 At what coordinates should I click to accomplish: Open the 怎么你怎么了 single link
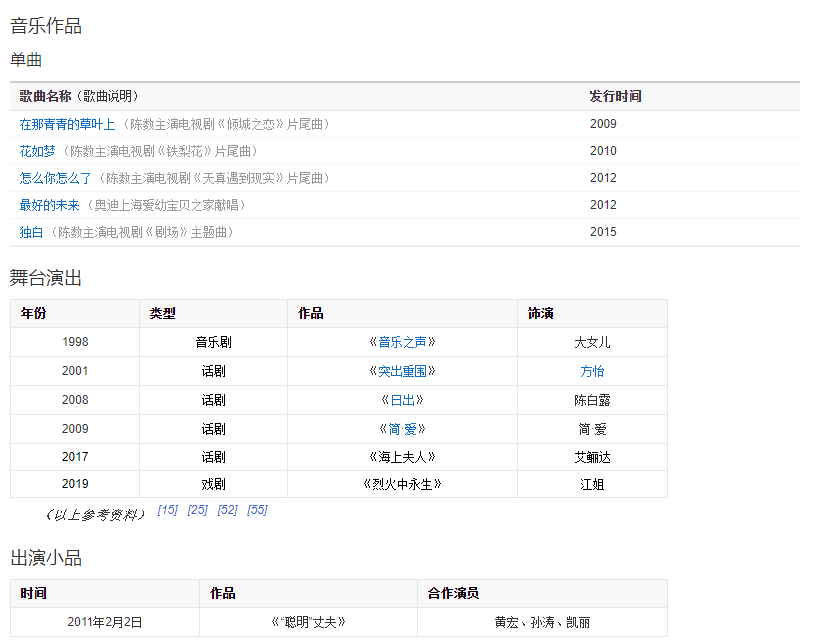coord(56,178)
